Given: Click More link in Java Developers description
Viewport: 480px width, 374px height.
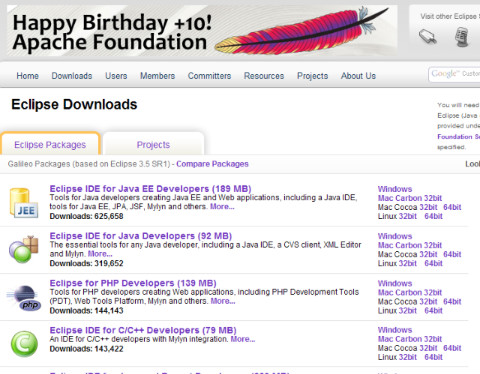Looking at the screenshot, I should (100, 254).
